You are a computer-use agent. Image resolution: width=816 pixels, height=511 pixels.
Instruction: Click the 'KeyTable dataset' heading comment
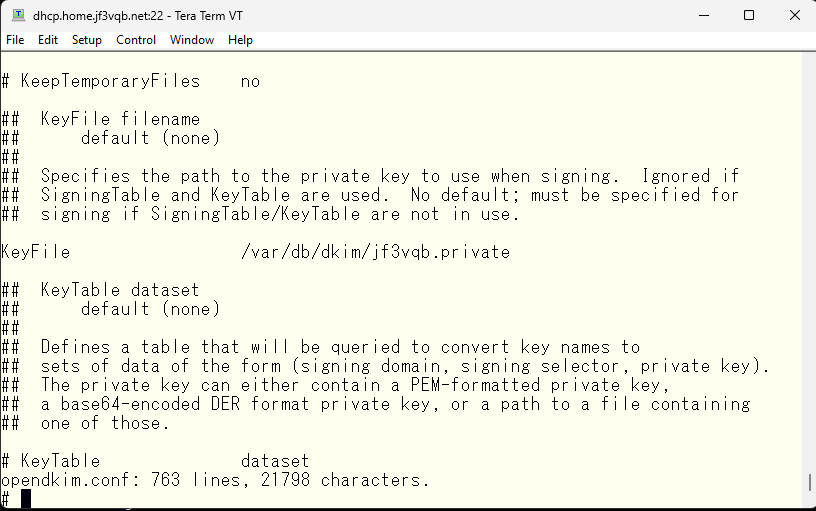(120, 290)
